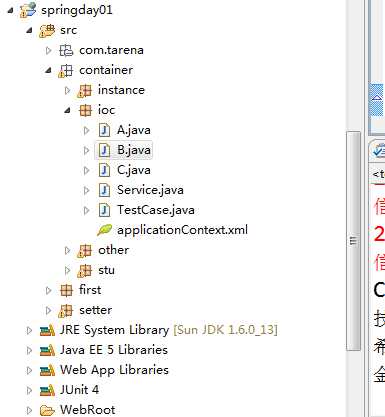Collapse the container package node
The height and width of the screenshot is (417, 385).
49,70
